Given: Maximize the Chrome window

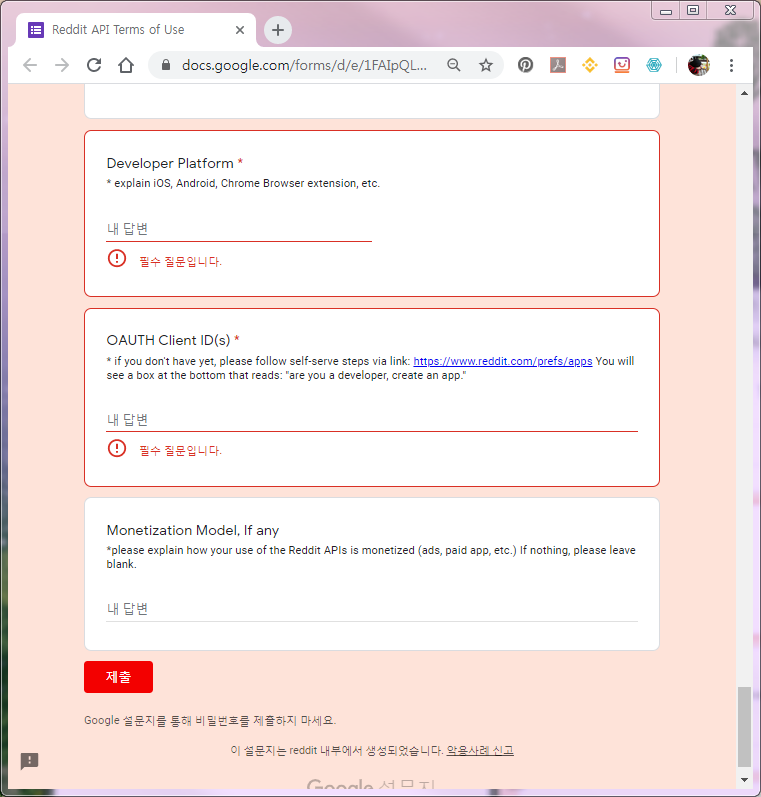Looking at the screenshot, I should tap(692, 11).
